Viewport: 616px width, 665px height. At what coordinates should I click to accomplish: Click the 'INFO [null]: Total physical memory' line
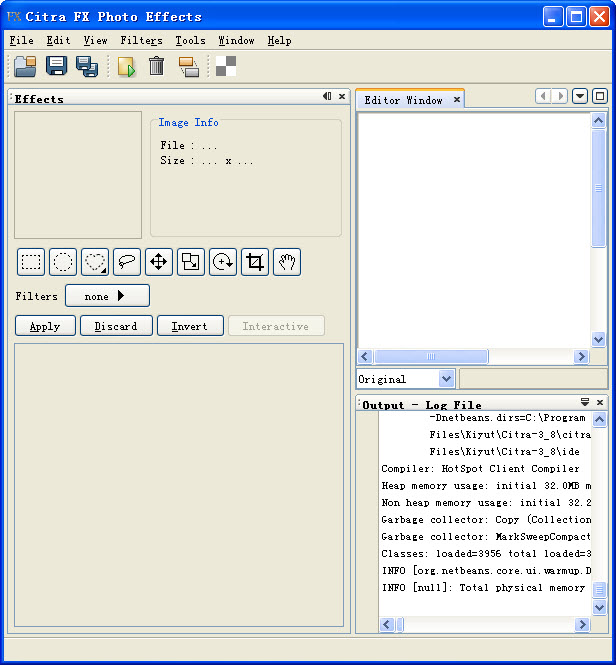(x=483, y=587)
